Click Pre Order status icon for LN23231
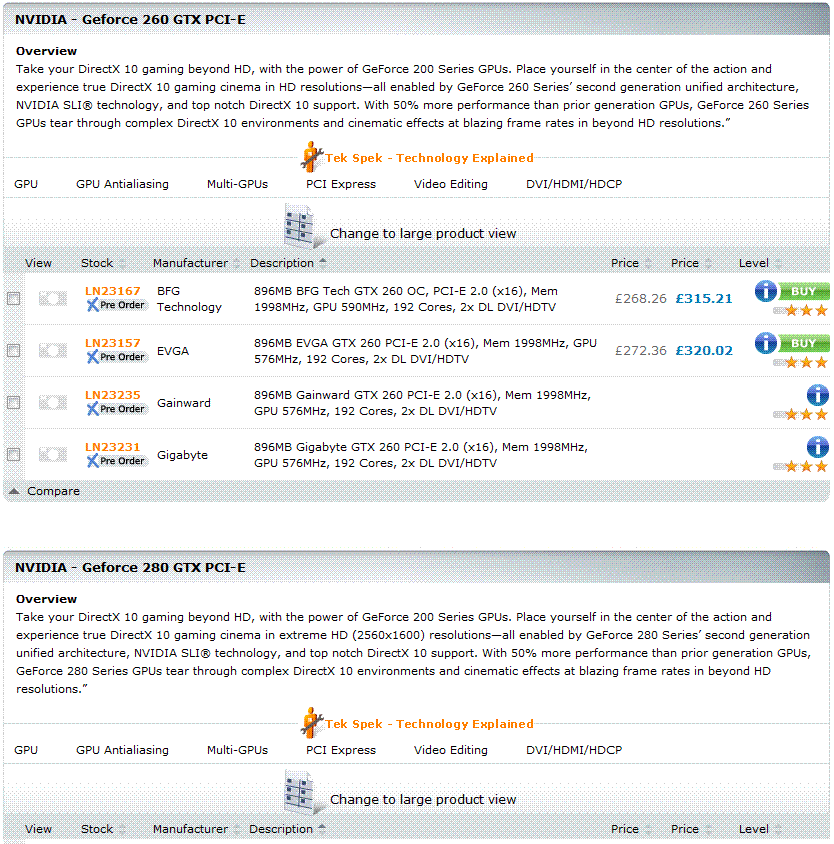The width and height of the screenshot is (834, 844). click(116, 461)
